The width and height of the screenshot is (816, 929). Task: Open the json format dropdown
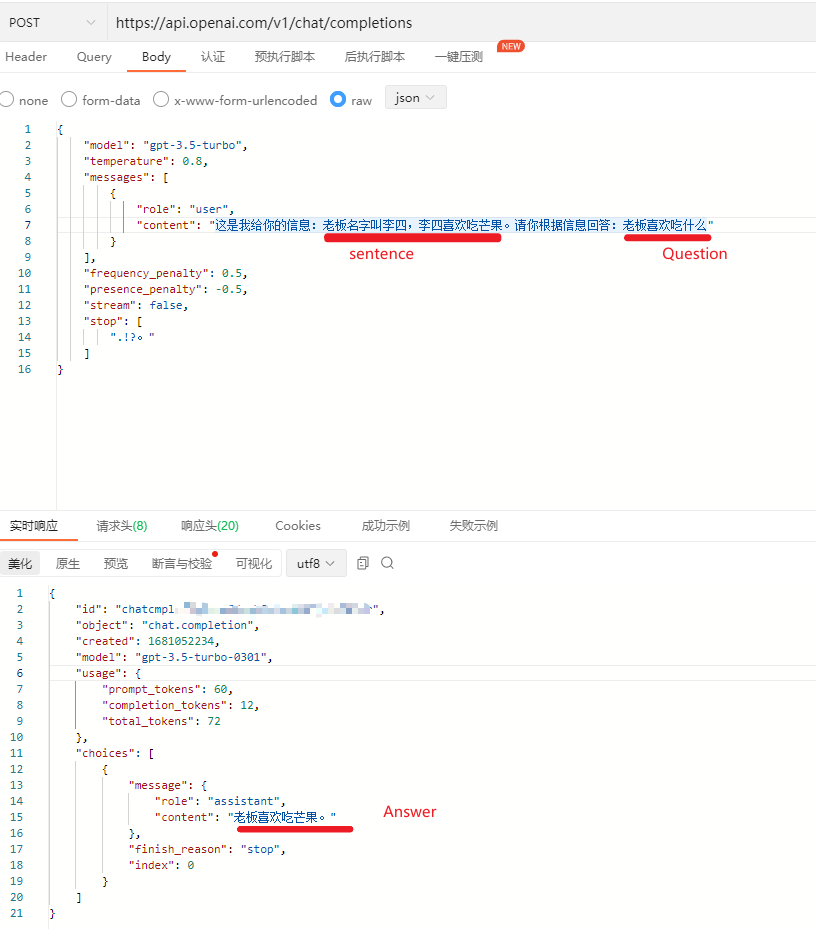point(415,98)
